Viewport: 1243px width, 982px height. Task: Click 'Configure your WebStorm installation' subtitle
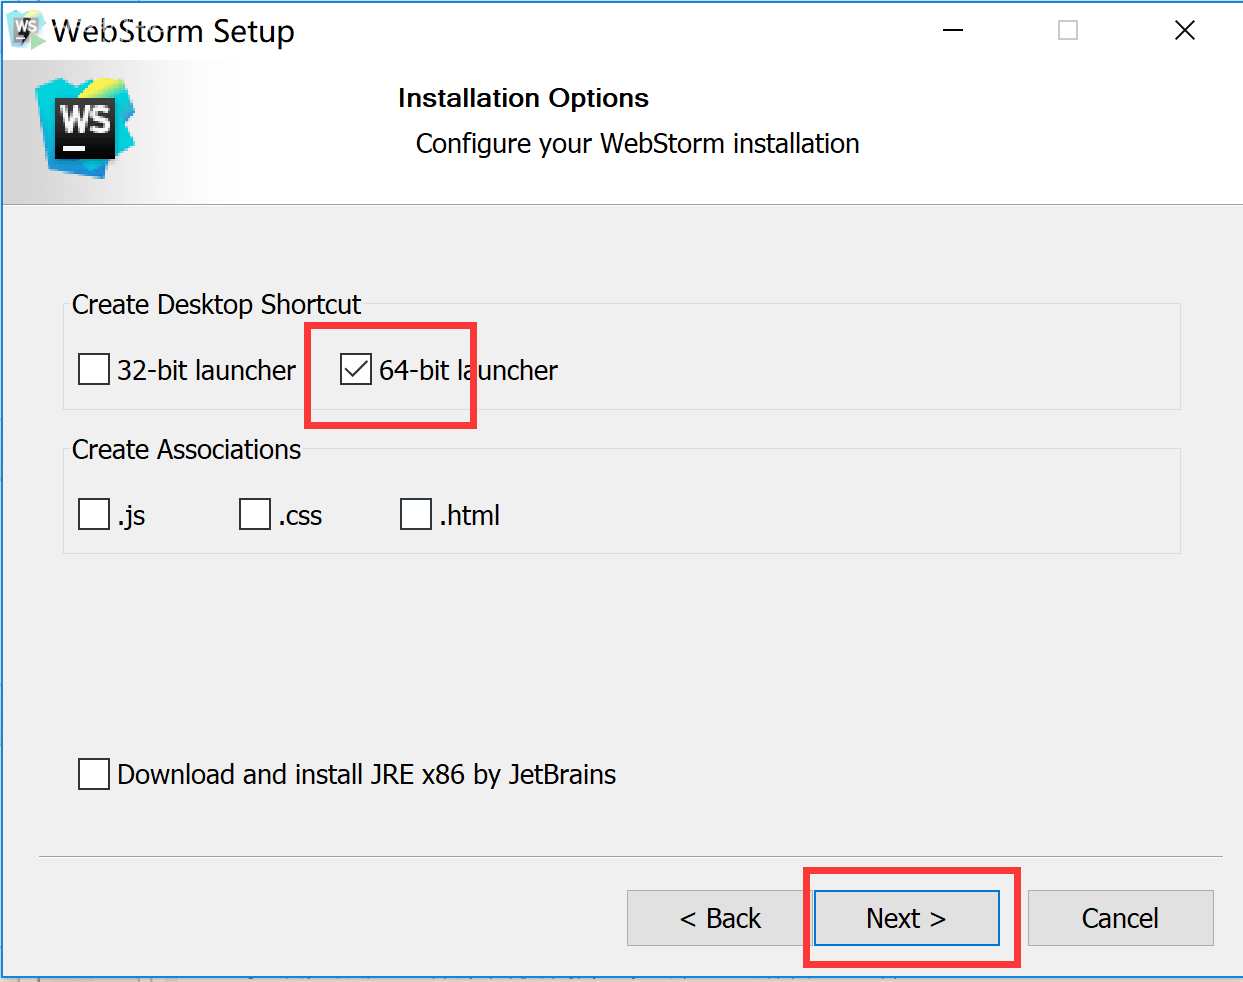637,144
